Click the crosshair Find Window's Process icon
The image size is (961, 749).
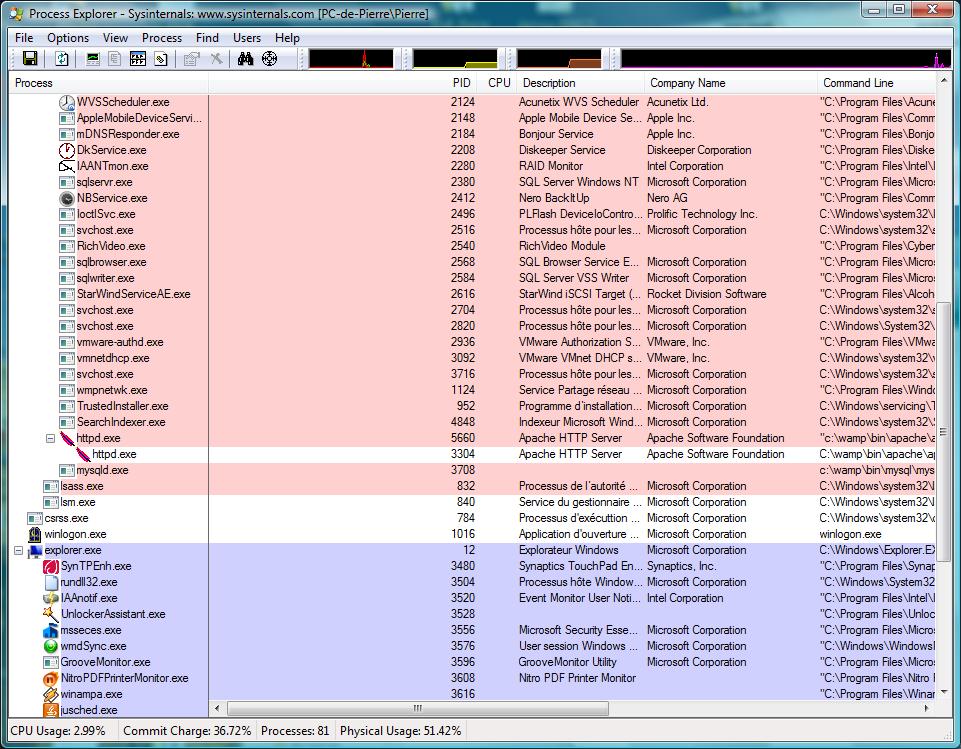269,60
